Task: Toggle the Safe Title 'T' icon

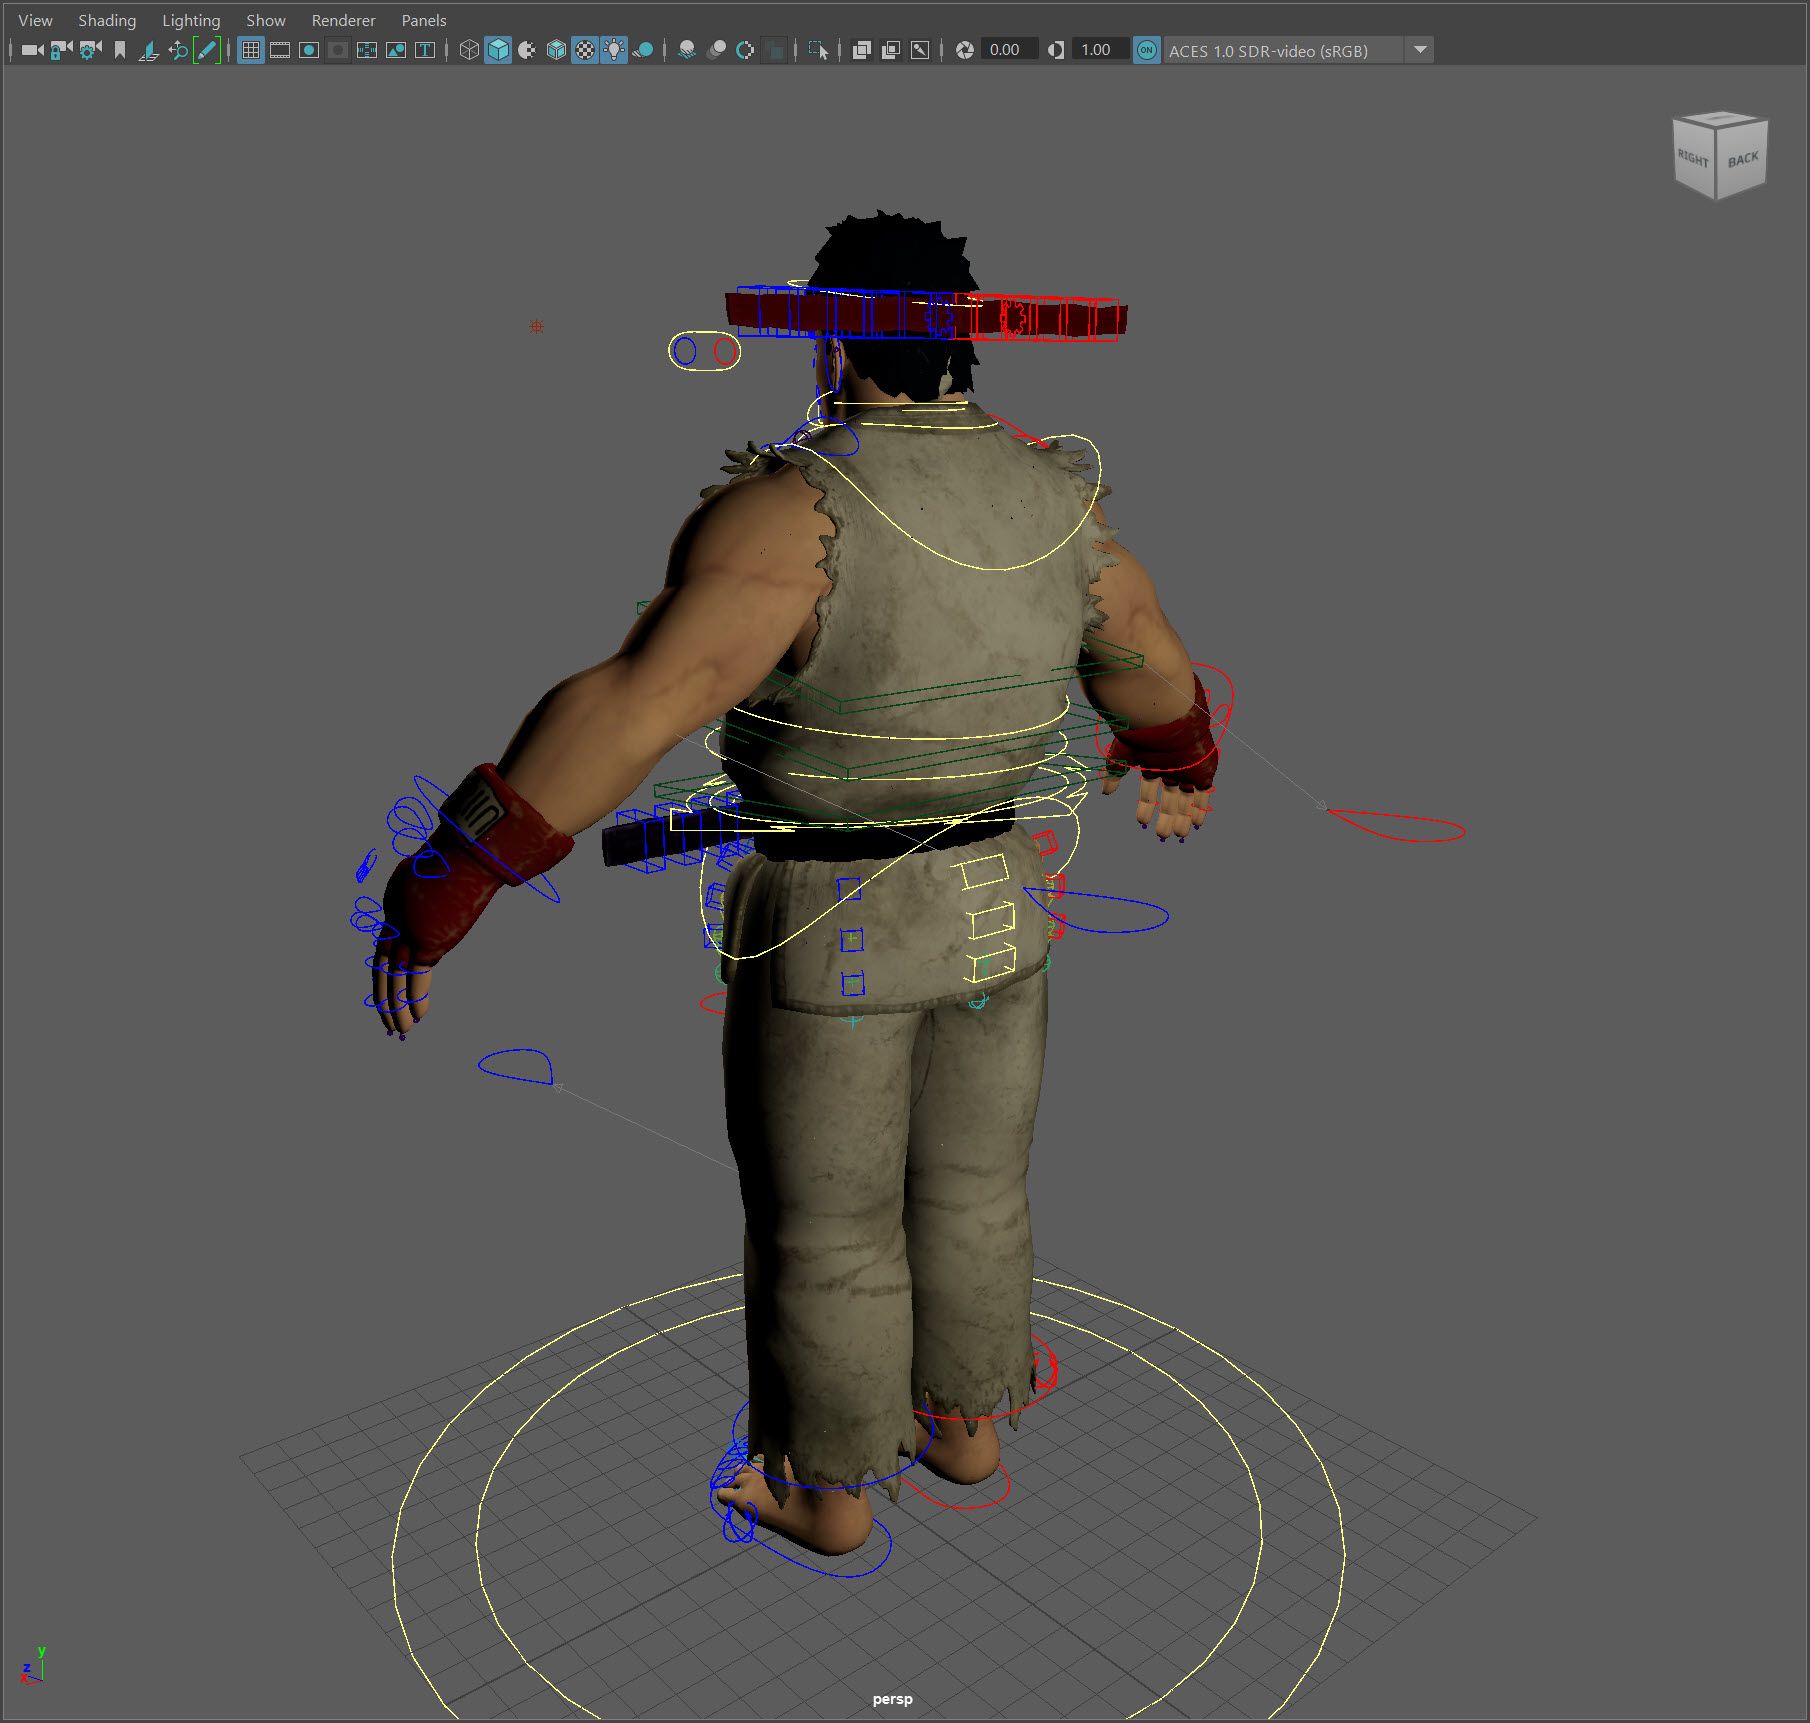Action: 425,50
